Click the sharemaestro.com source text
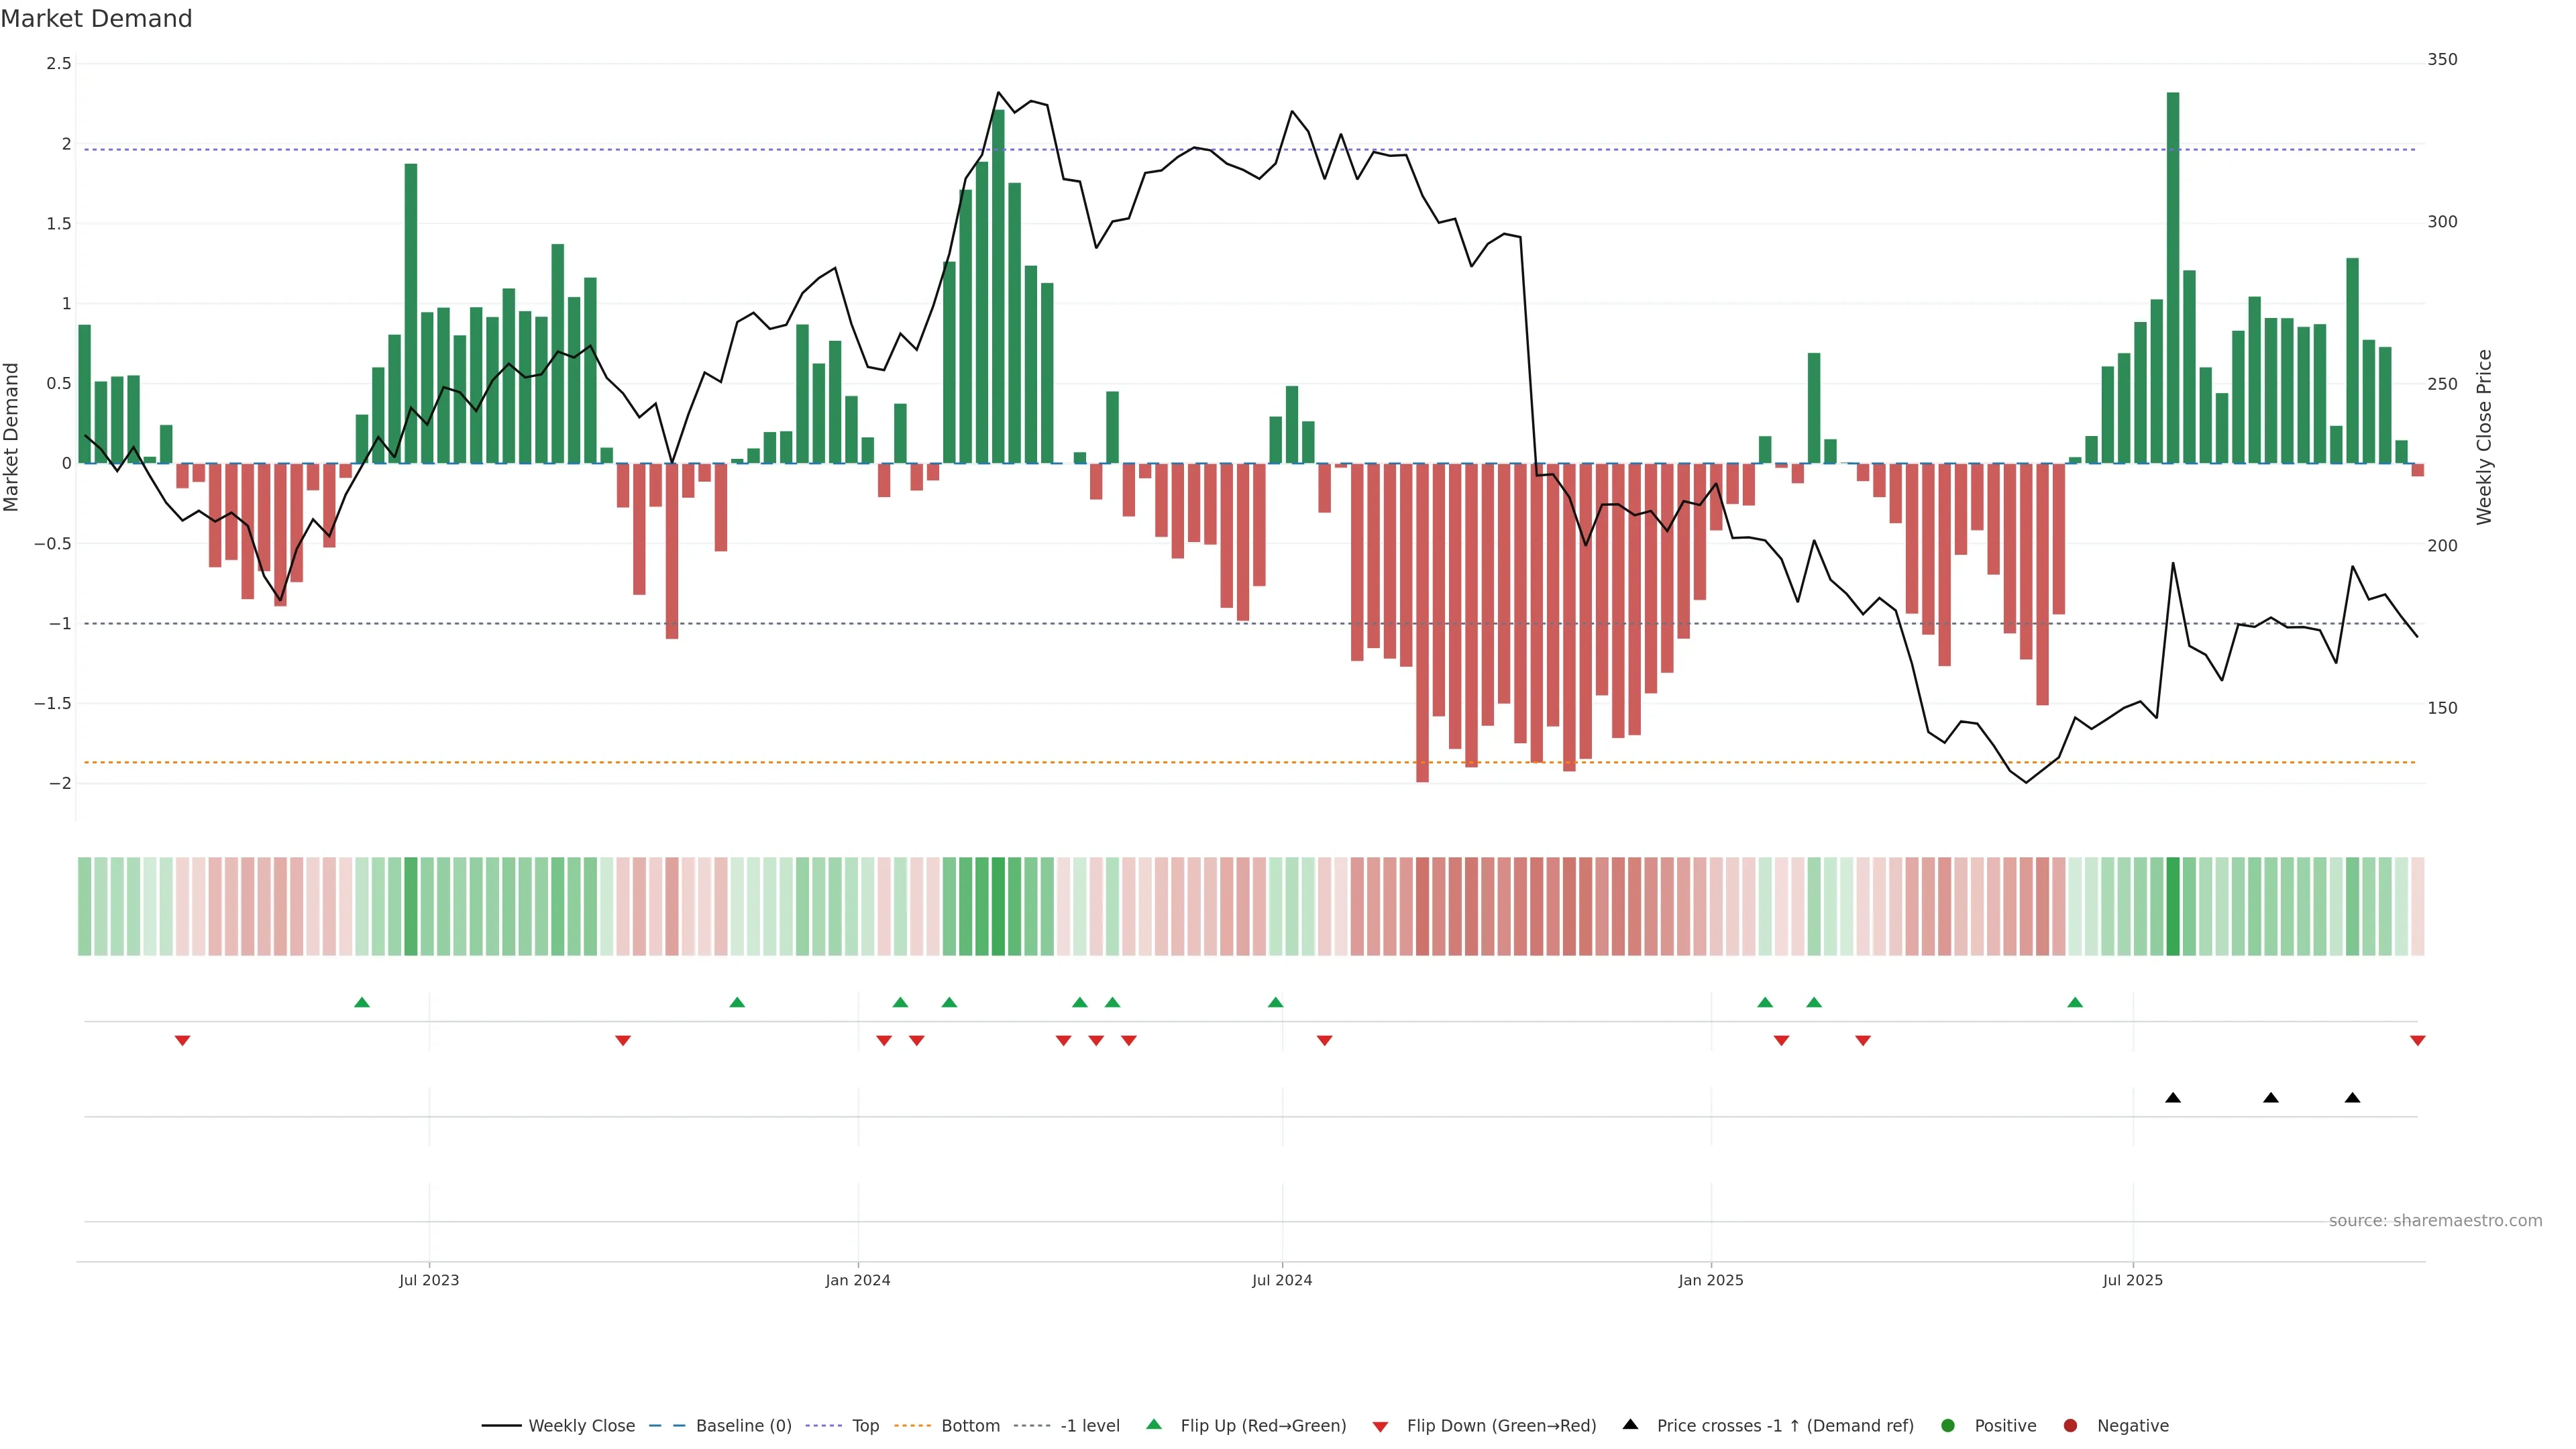The height and width of the screenshot is (1449, 2576). pyautogui.click(x=2435, y=1220)
